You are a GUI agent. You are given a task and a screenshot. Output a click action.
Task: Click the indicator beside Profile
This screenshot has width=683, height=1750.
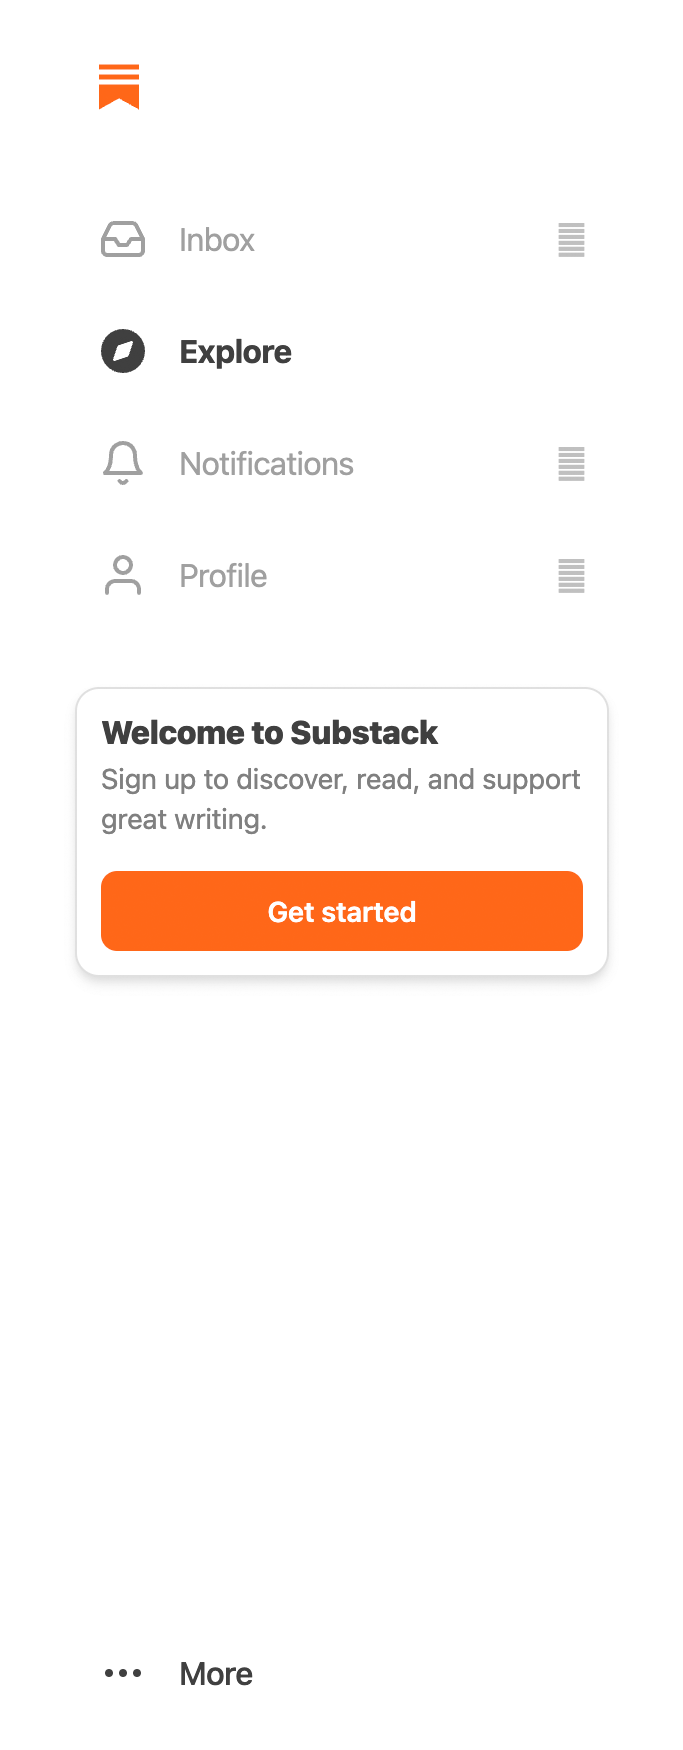[570, 577]
